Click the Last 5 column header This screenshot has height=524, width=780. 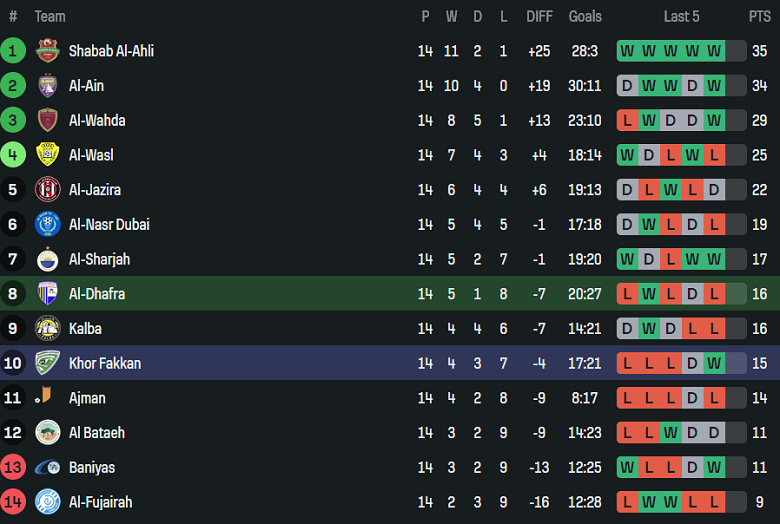pos(681,16)
